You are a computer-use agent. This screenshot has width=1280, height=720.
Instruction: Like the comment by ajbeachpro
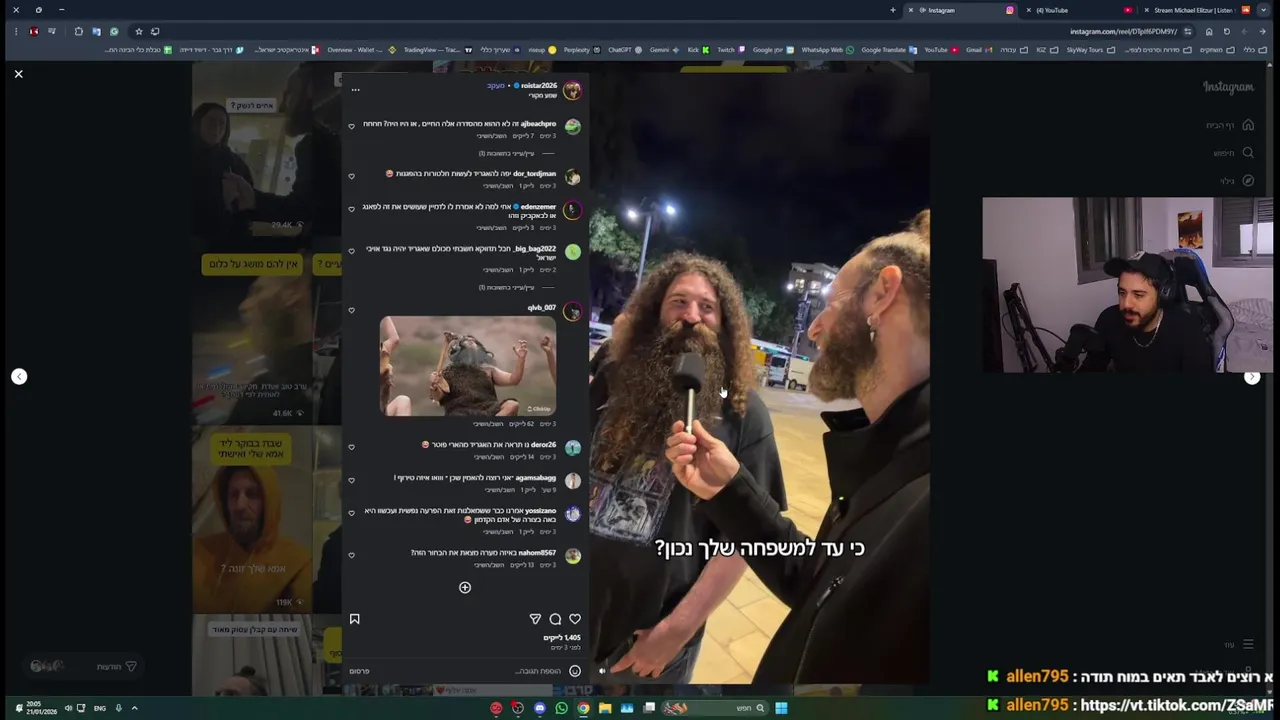pyautogui.click(x=351, y=126)
